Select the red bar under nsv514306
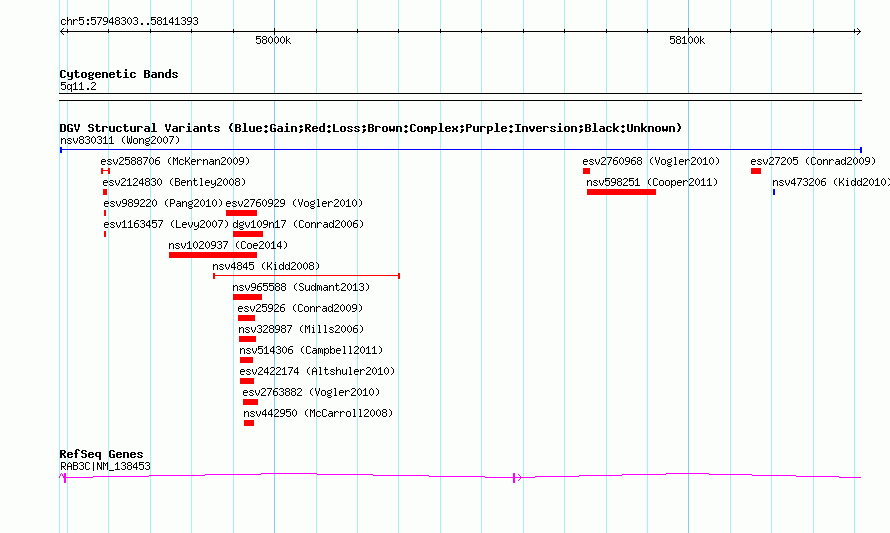Screen dimensions: 890x533 coord(246,360)
